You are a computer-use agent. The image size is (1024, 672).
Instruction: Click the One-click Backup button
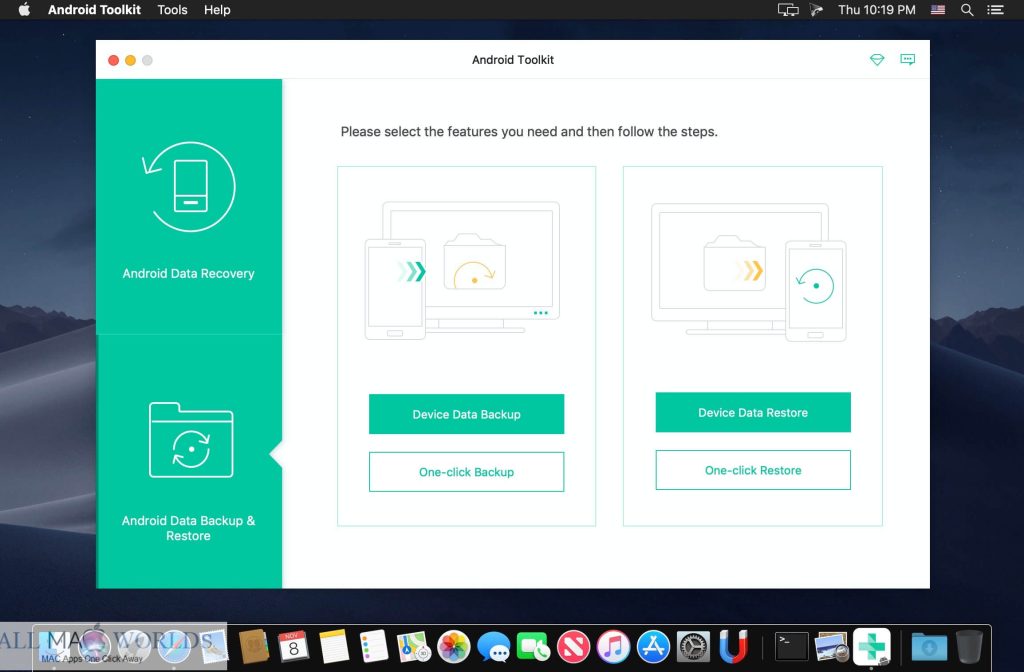[466, 472]
